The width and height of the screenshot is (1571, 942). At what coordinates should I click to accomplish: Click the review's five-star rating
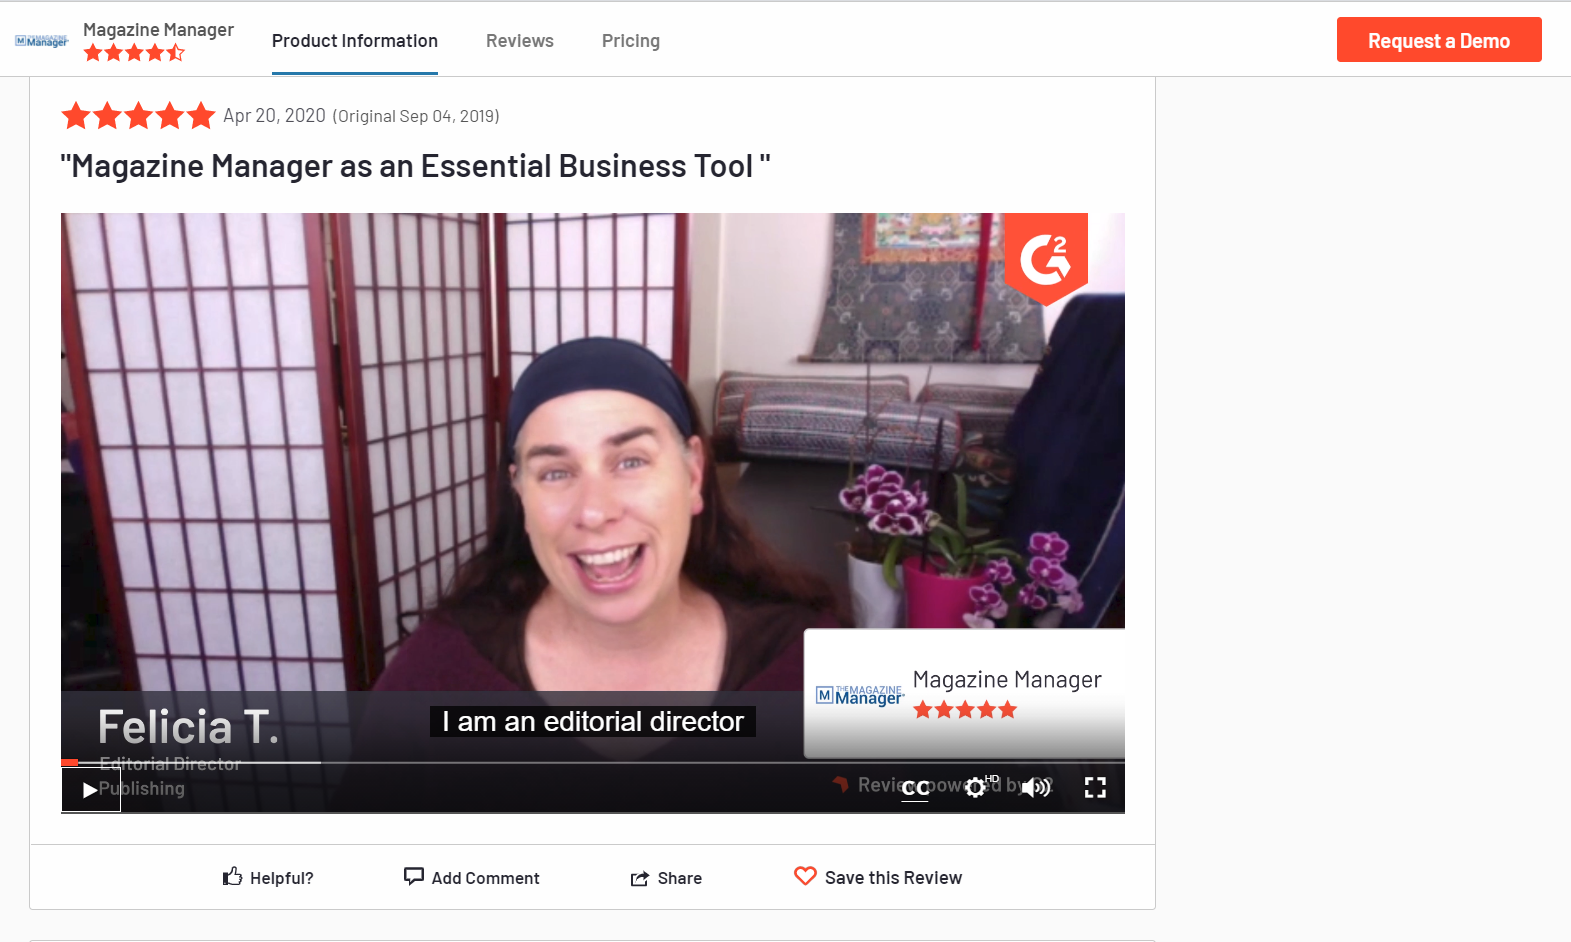(x=138, y=116)
